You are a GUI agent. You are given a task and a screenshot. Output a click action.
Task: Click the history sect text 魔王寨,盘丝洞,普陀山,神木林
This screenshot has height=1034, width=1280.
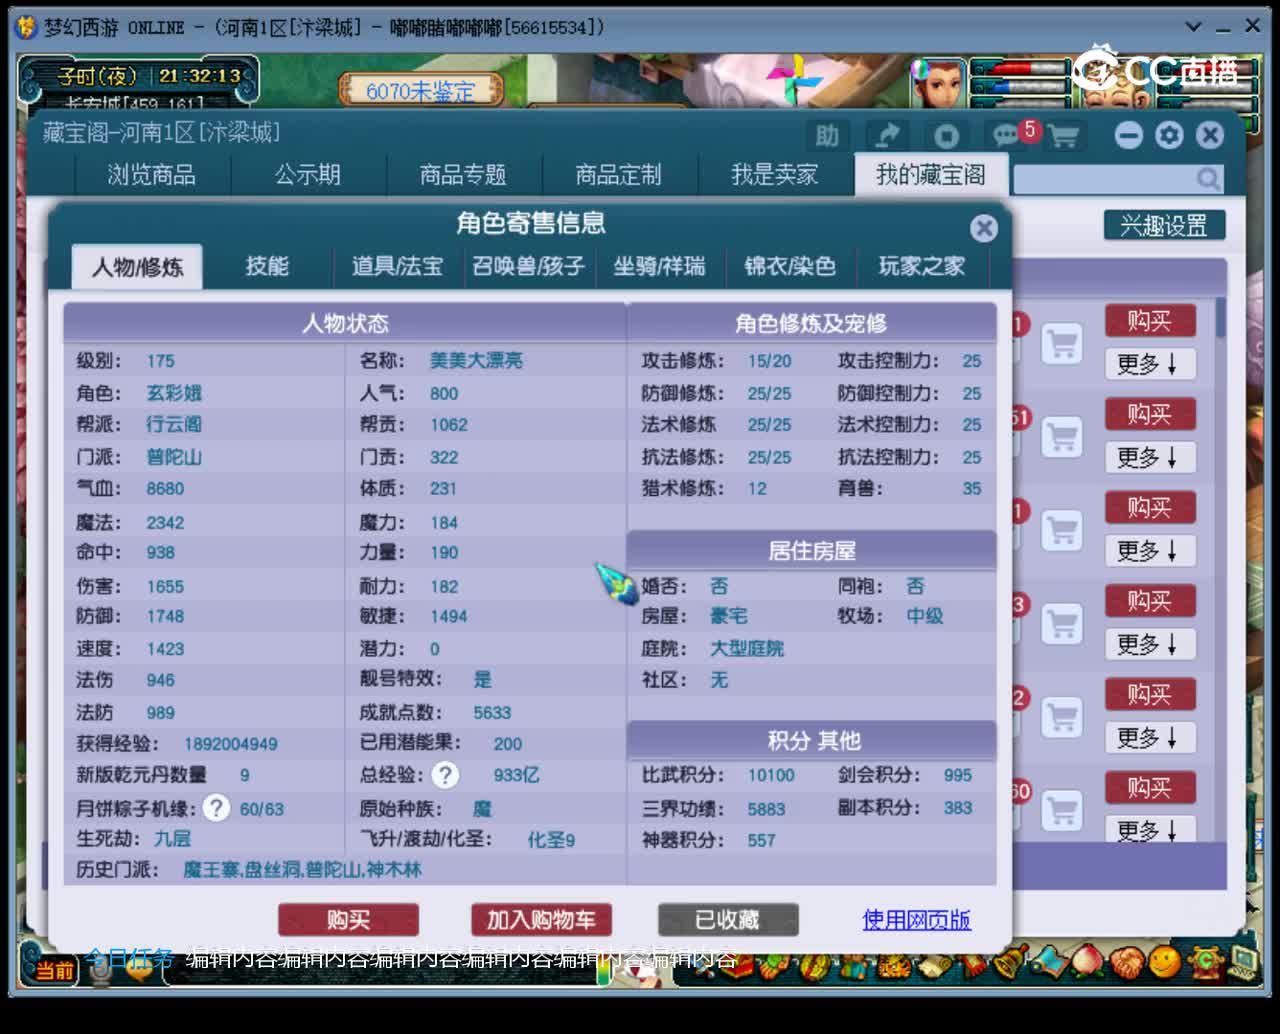coord(302,870)
